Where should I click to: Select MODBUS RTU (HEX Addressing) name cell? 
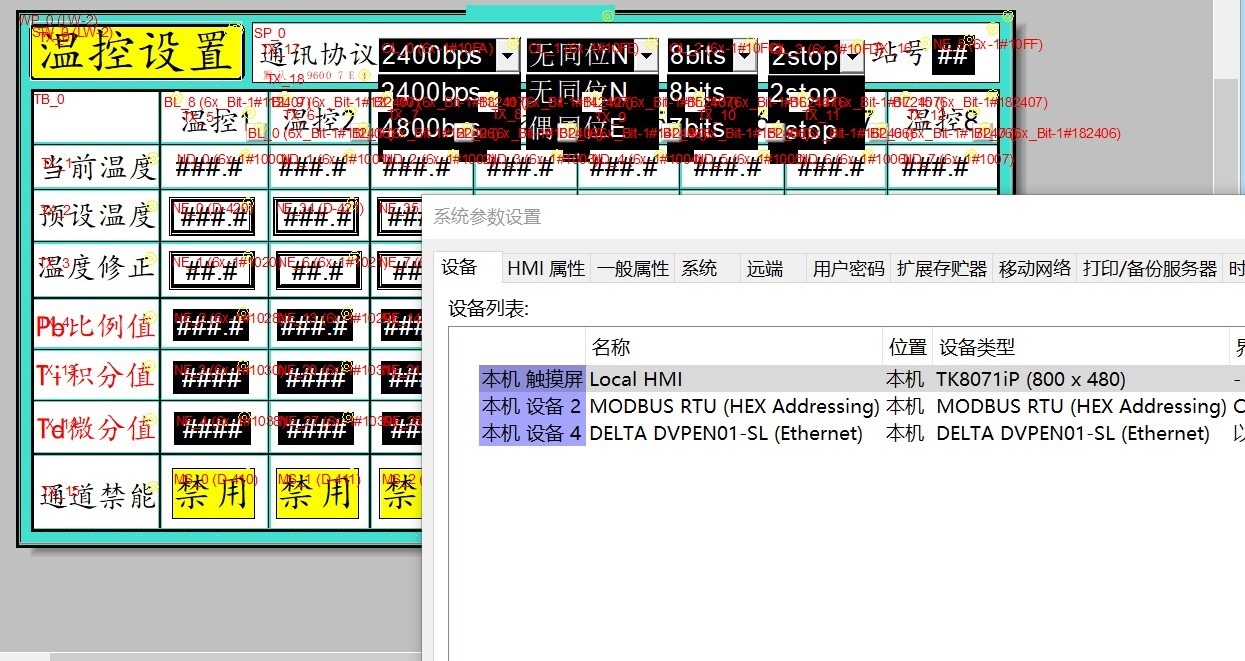tap(734, 407)
